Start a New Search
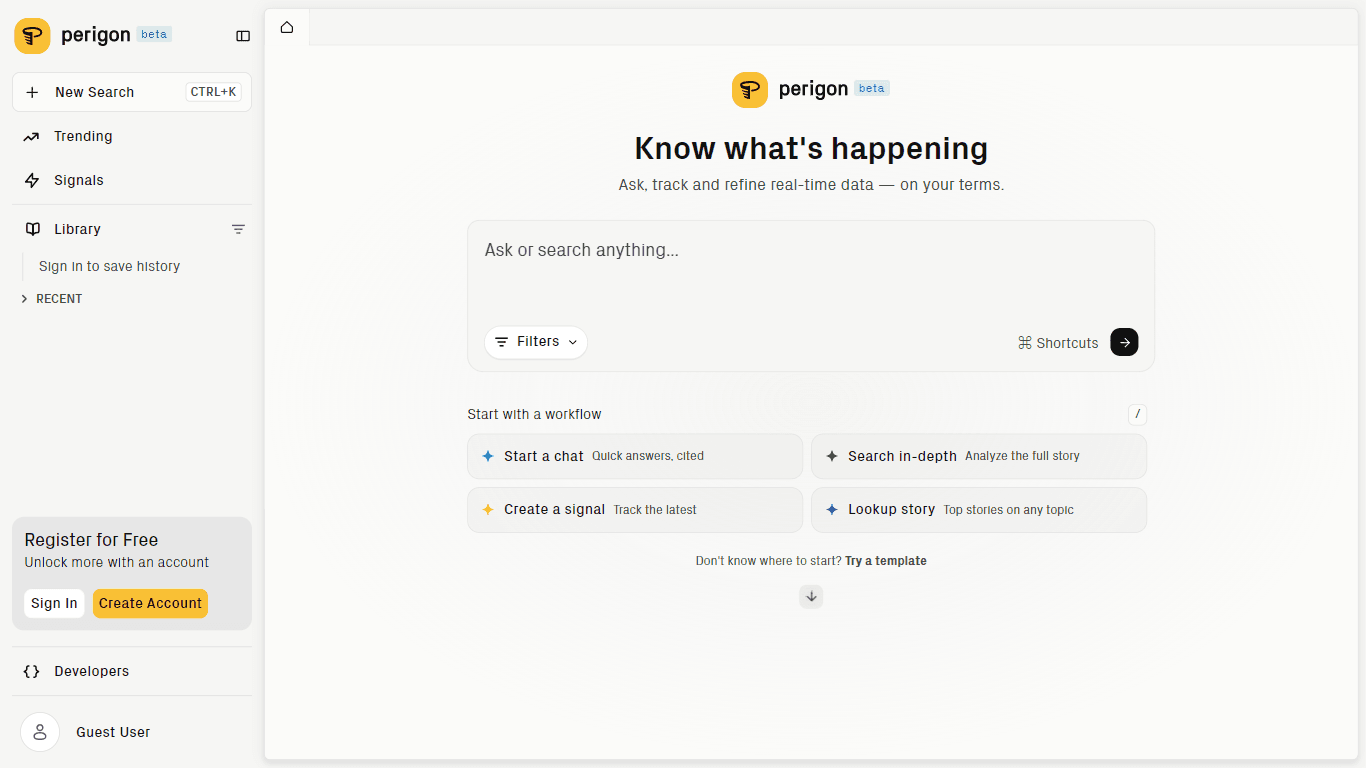This screenshot has height=768, width=1366. click(132, 92)
